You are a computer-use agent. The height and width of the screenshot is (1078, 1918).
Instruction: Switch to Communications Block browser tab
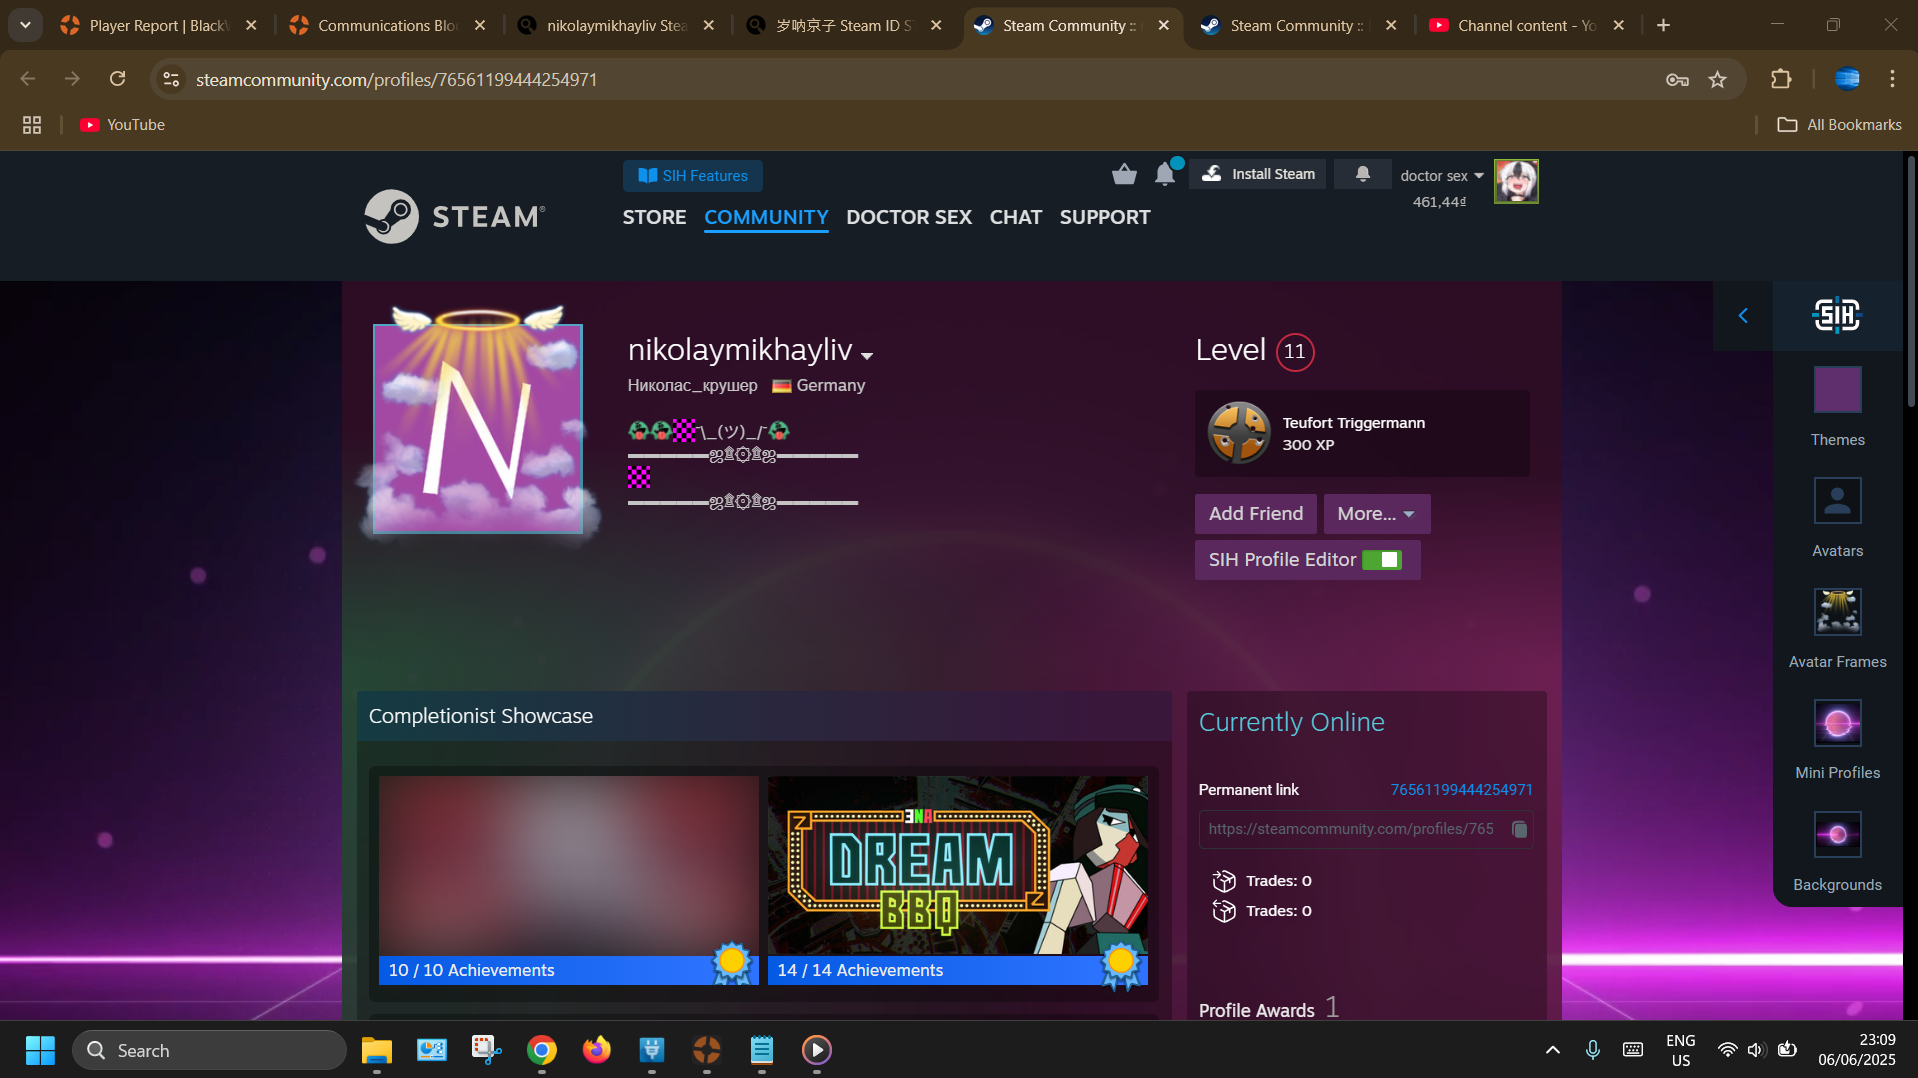coord(388,26)
